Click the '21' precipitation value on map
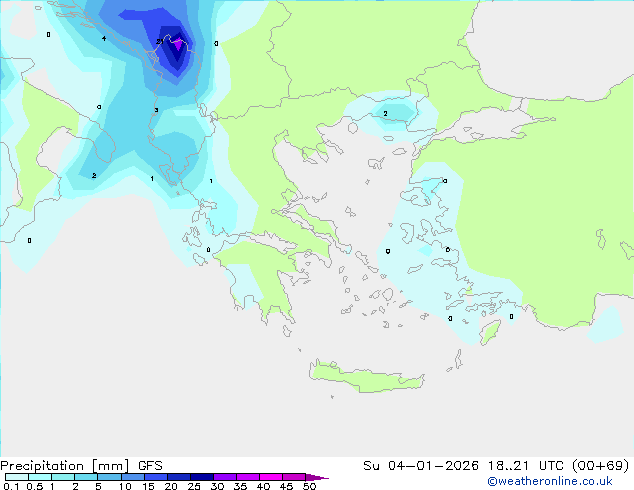634x490 pixels. click(x=160, y=41)
